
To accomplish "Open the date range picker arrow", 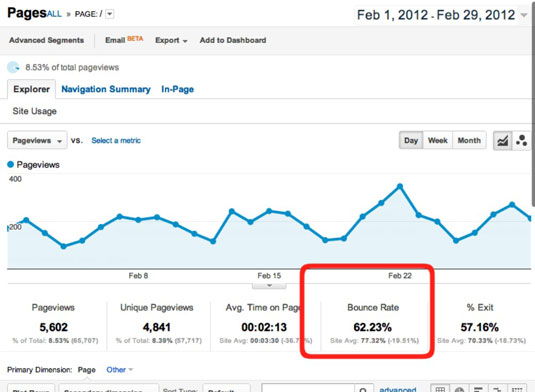I will [523, 15].
